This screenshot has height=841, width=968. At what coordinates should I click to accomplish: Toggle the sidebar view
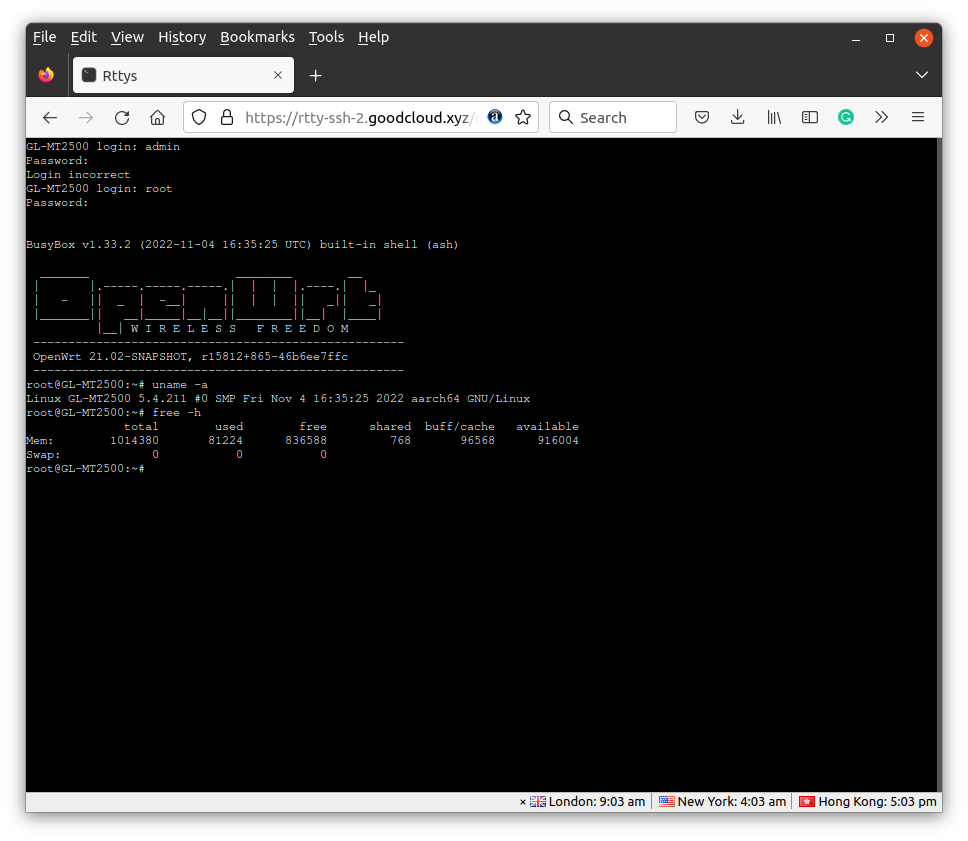pyautogui.click(x=809, y=117)
